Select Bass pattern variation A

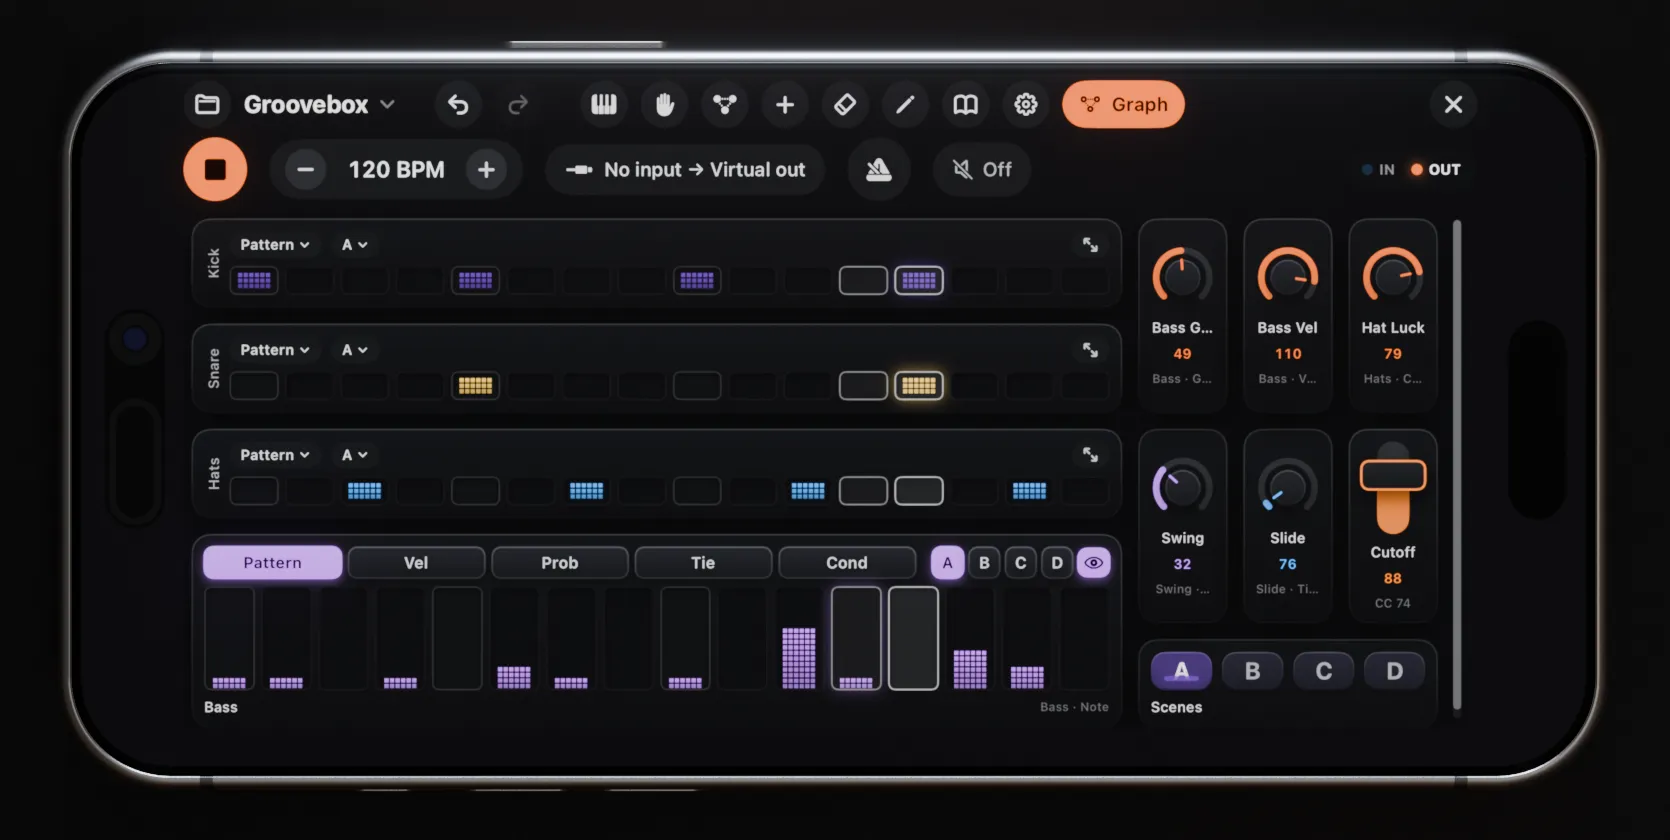click(948, 563)
